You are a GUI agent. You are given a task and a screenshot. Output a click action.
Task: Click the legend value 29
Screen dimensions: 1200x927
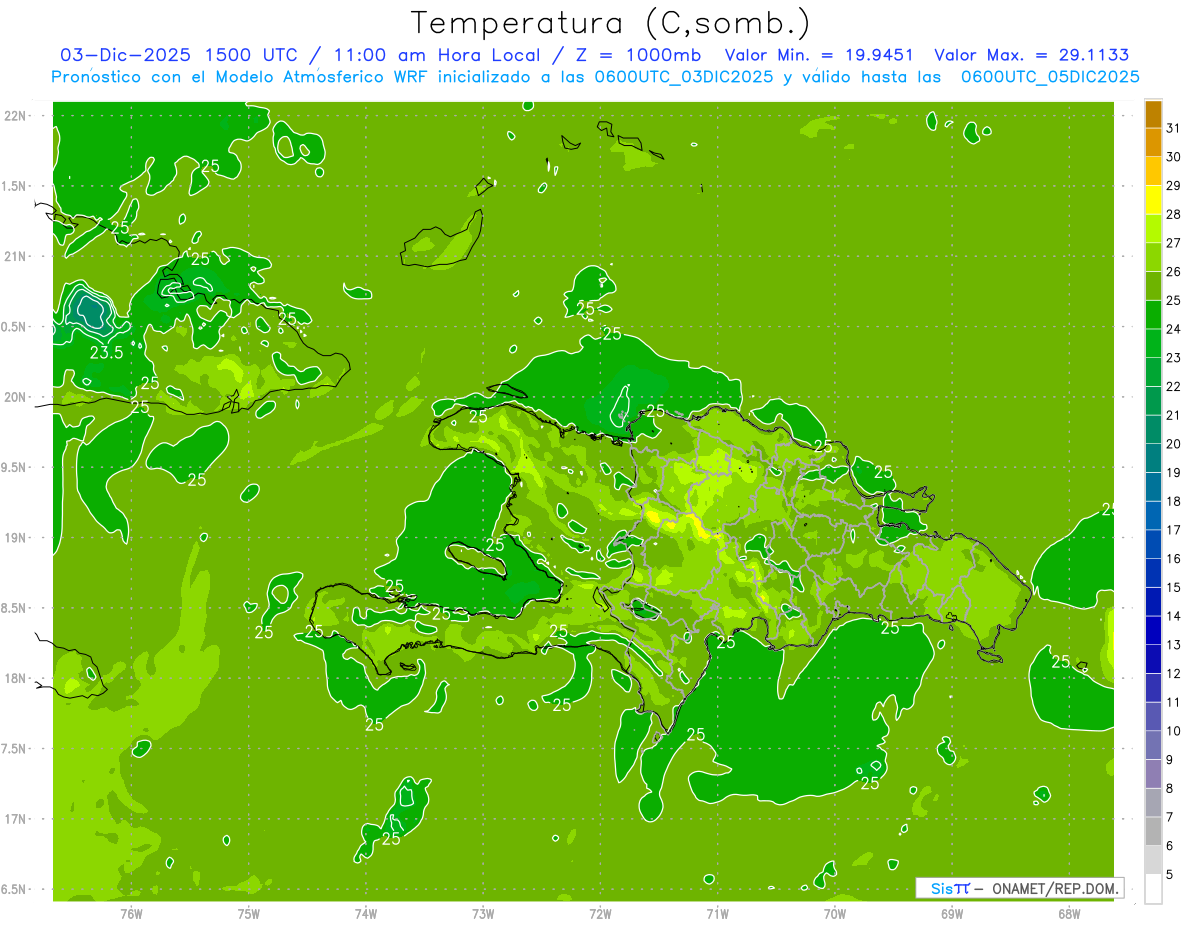pyautogui.click(x=1173, y=185)
